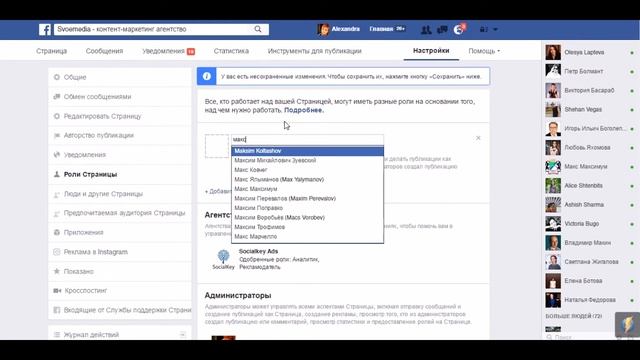Open Показано settings section
640x360 pixels.
pyautogui.click(x=120, y=271)
